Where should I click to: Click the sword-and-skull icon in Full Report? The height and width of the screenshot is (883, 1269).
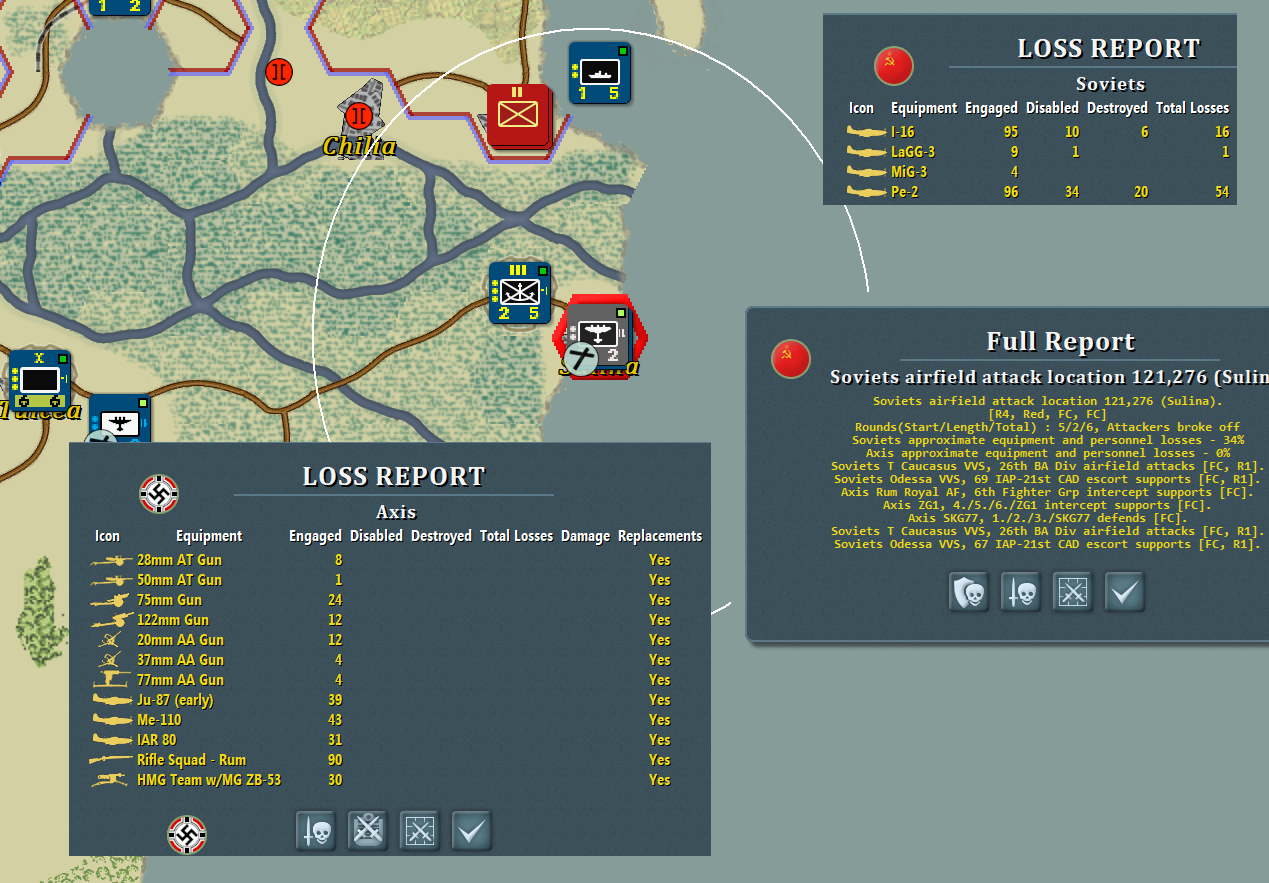click(x=1020, y=592)
